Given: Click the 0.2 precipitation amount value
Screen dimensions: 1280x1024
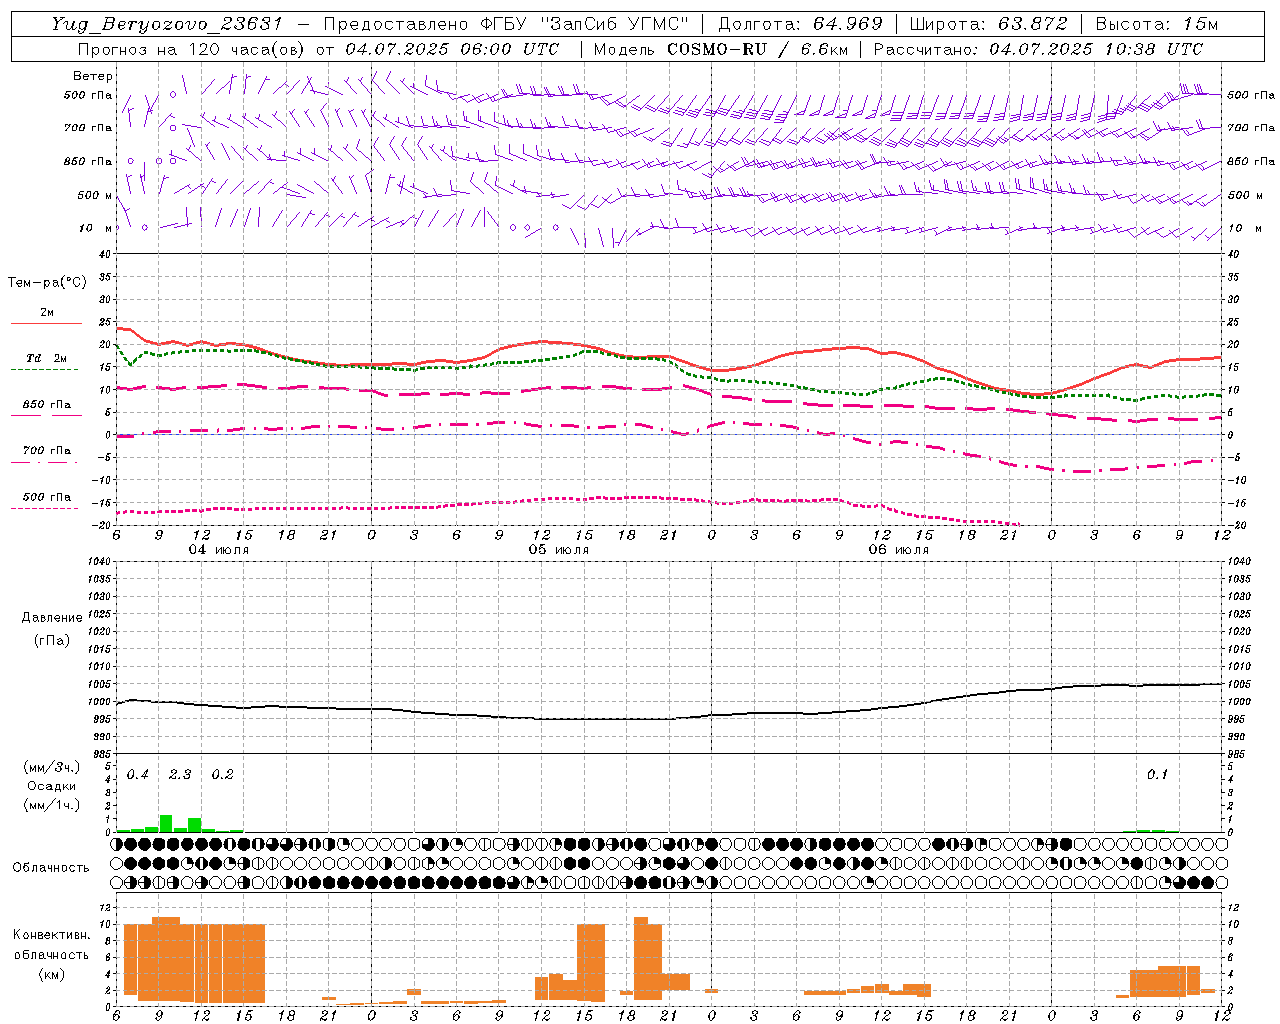Looking at the screenshot, I should pos(222,775).
